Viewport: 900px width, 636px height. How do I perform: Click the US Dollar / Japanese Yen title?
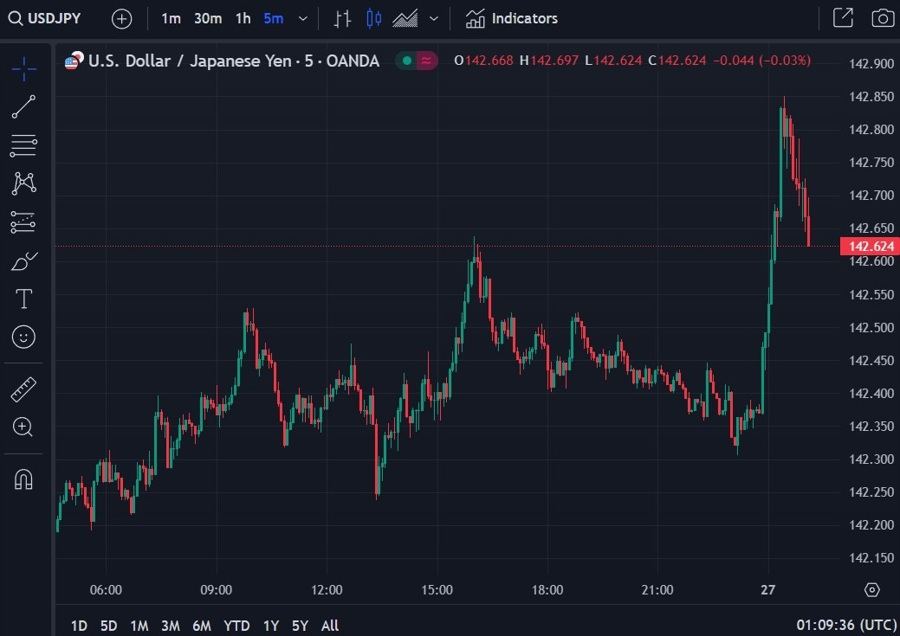(234, 61)
